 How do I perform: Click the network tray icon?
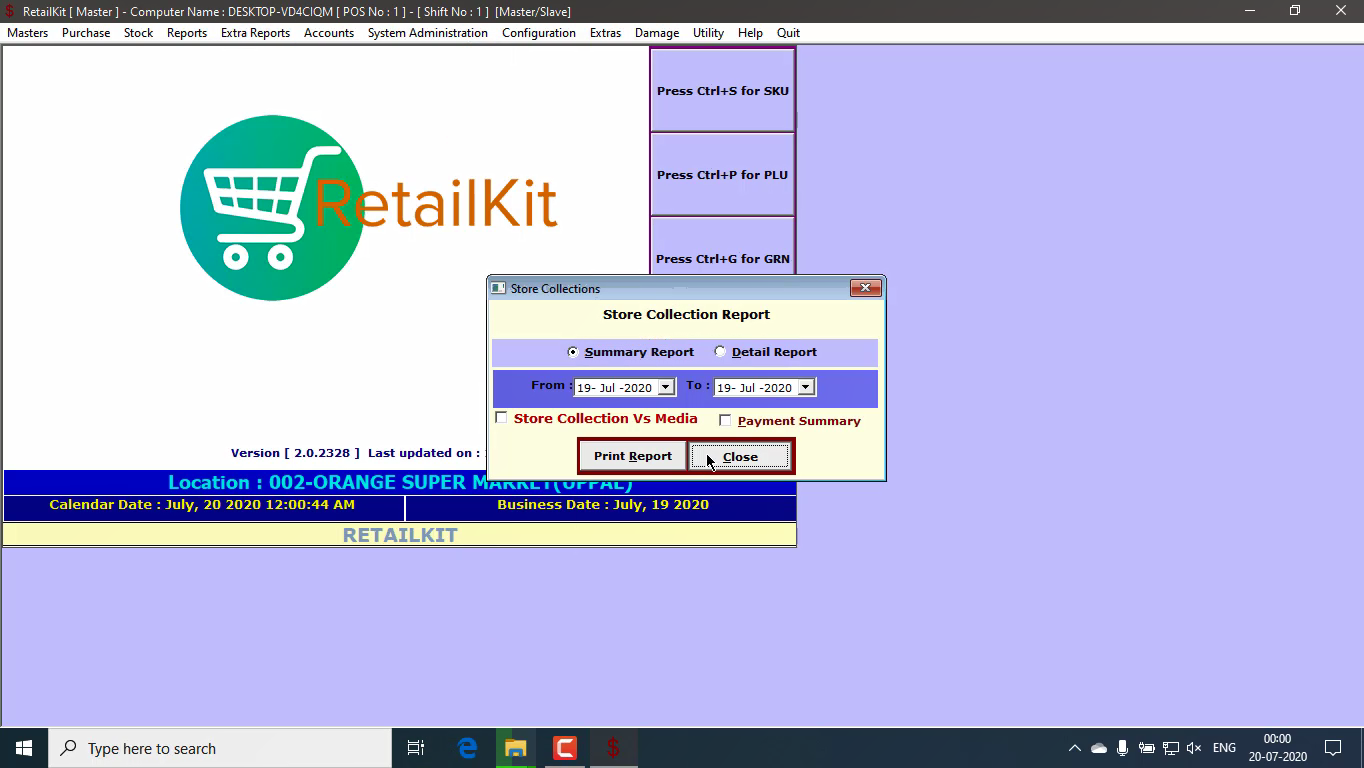[x=1170, y=748]
